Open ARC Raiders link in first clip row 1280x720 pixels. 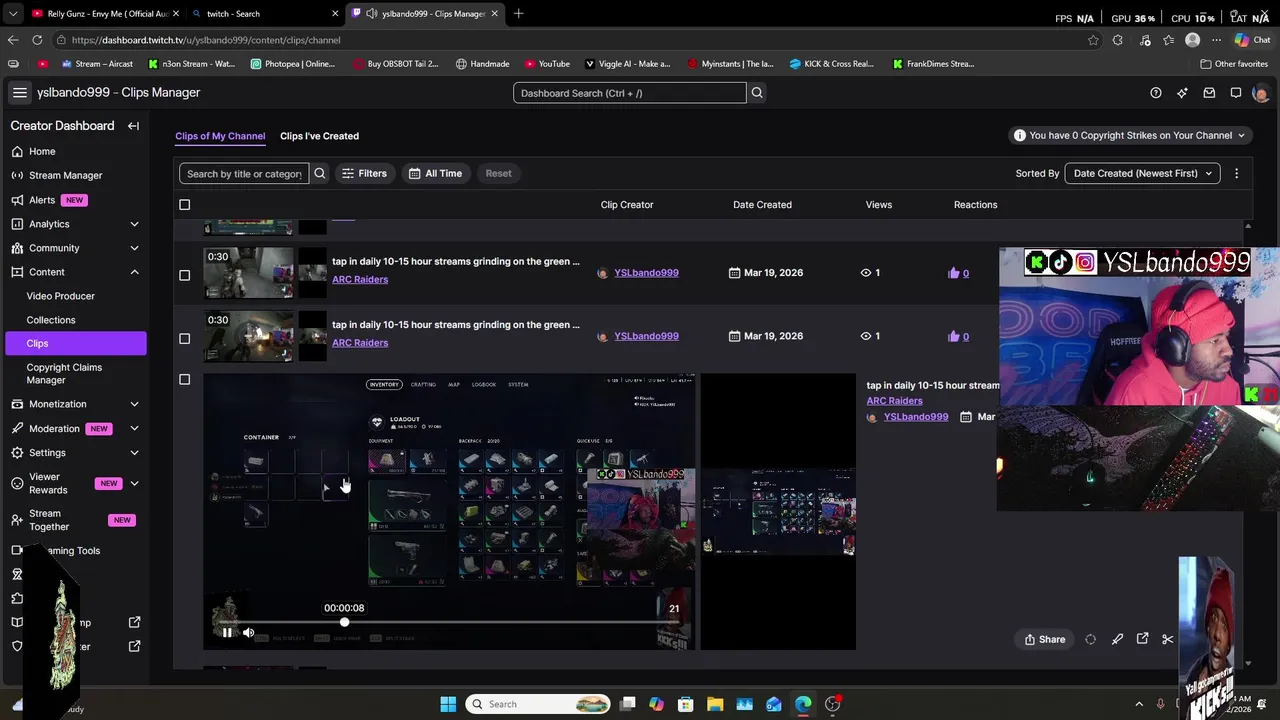[x=360, y=279]
